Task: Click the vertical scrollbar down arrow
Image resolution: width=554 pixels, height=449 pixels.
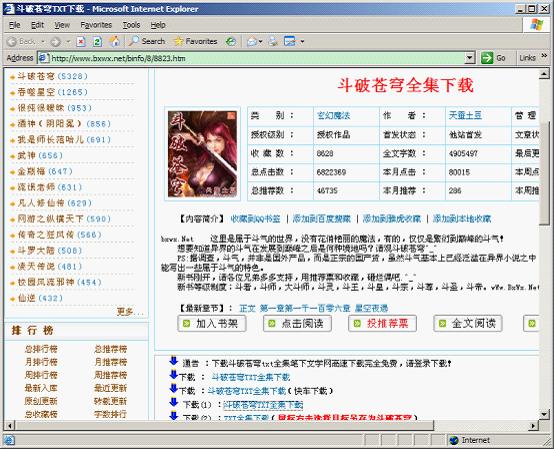Action: [x=544, y=414]
